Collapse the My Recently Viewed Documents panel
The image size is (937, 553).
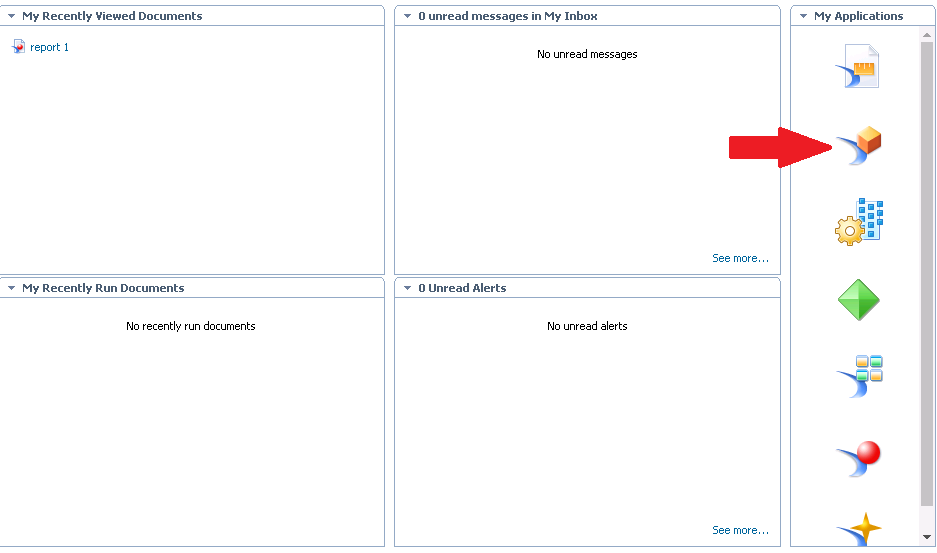[11, 16]
